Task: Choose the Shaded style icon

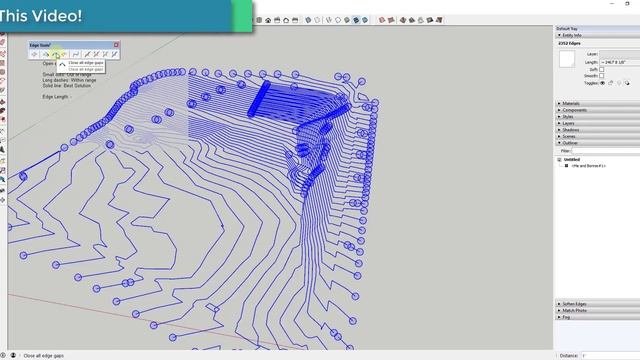Action: (347, 20)
